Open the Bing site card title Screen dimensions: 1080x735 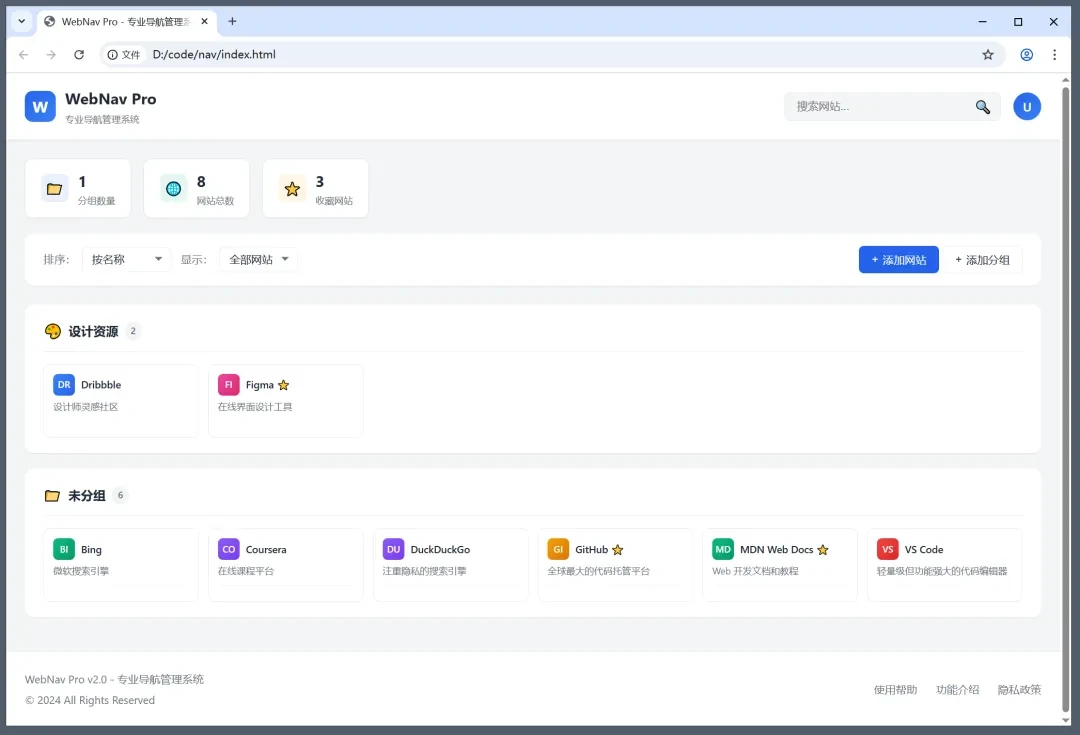click(91, 550)
